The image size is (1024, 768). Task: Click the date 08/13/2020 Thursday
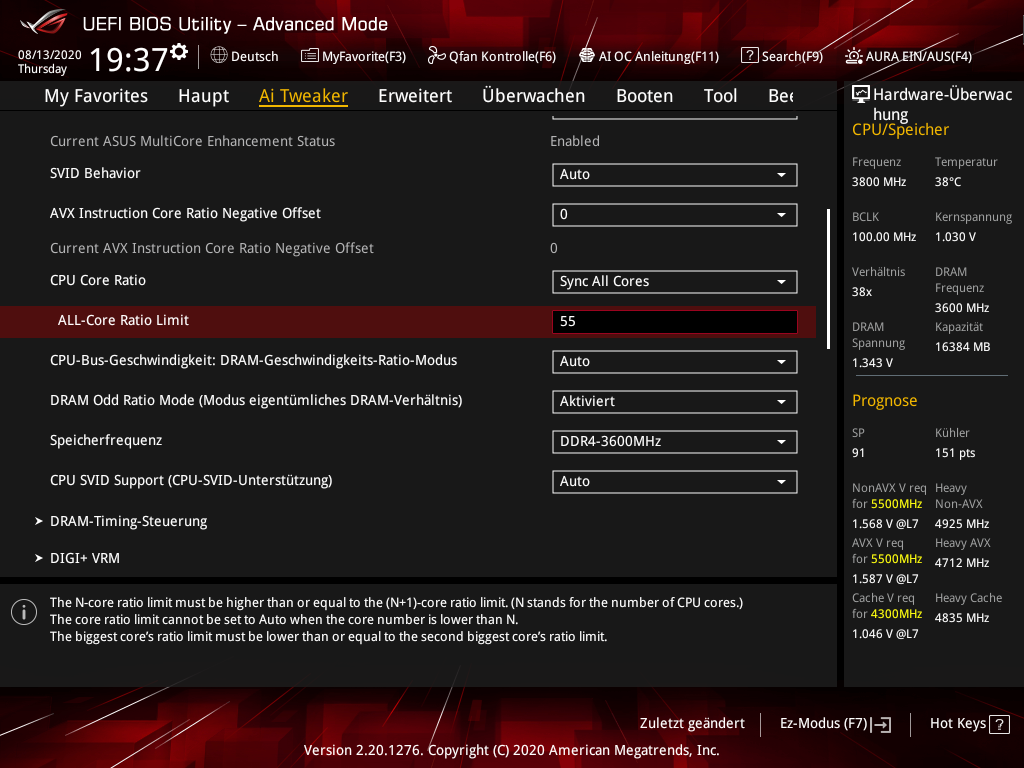(50, 62)
